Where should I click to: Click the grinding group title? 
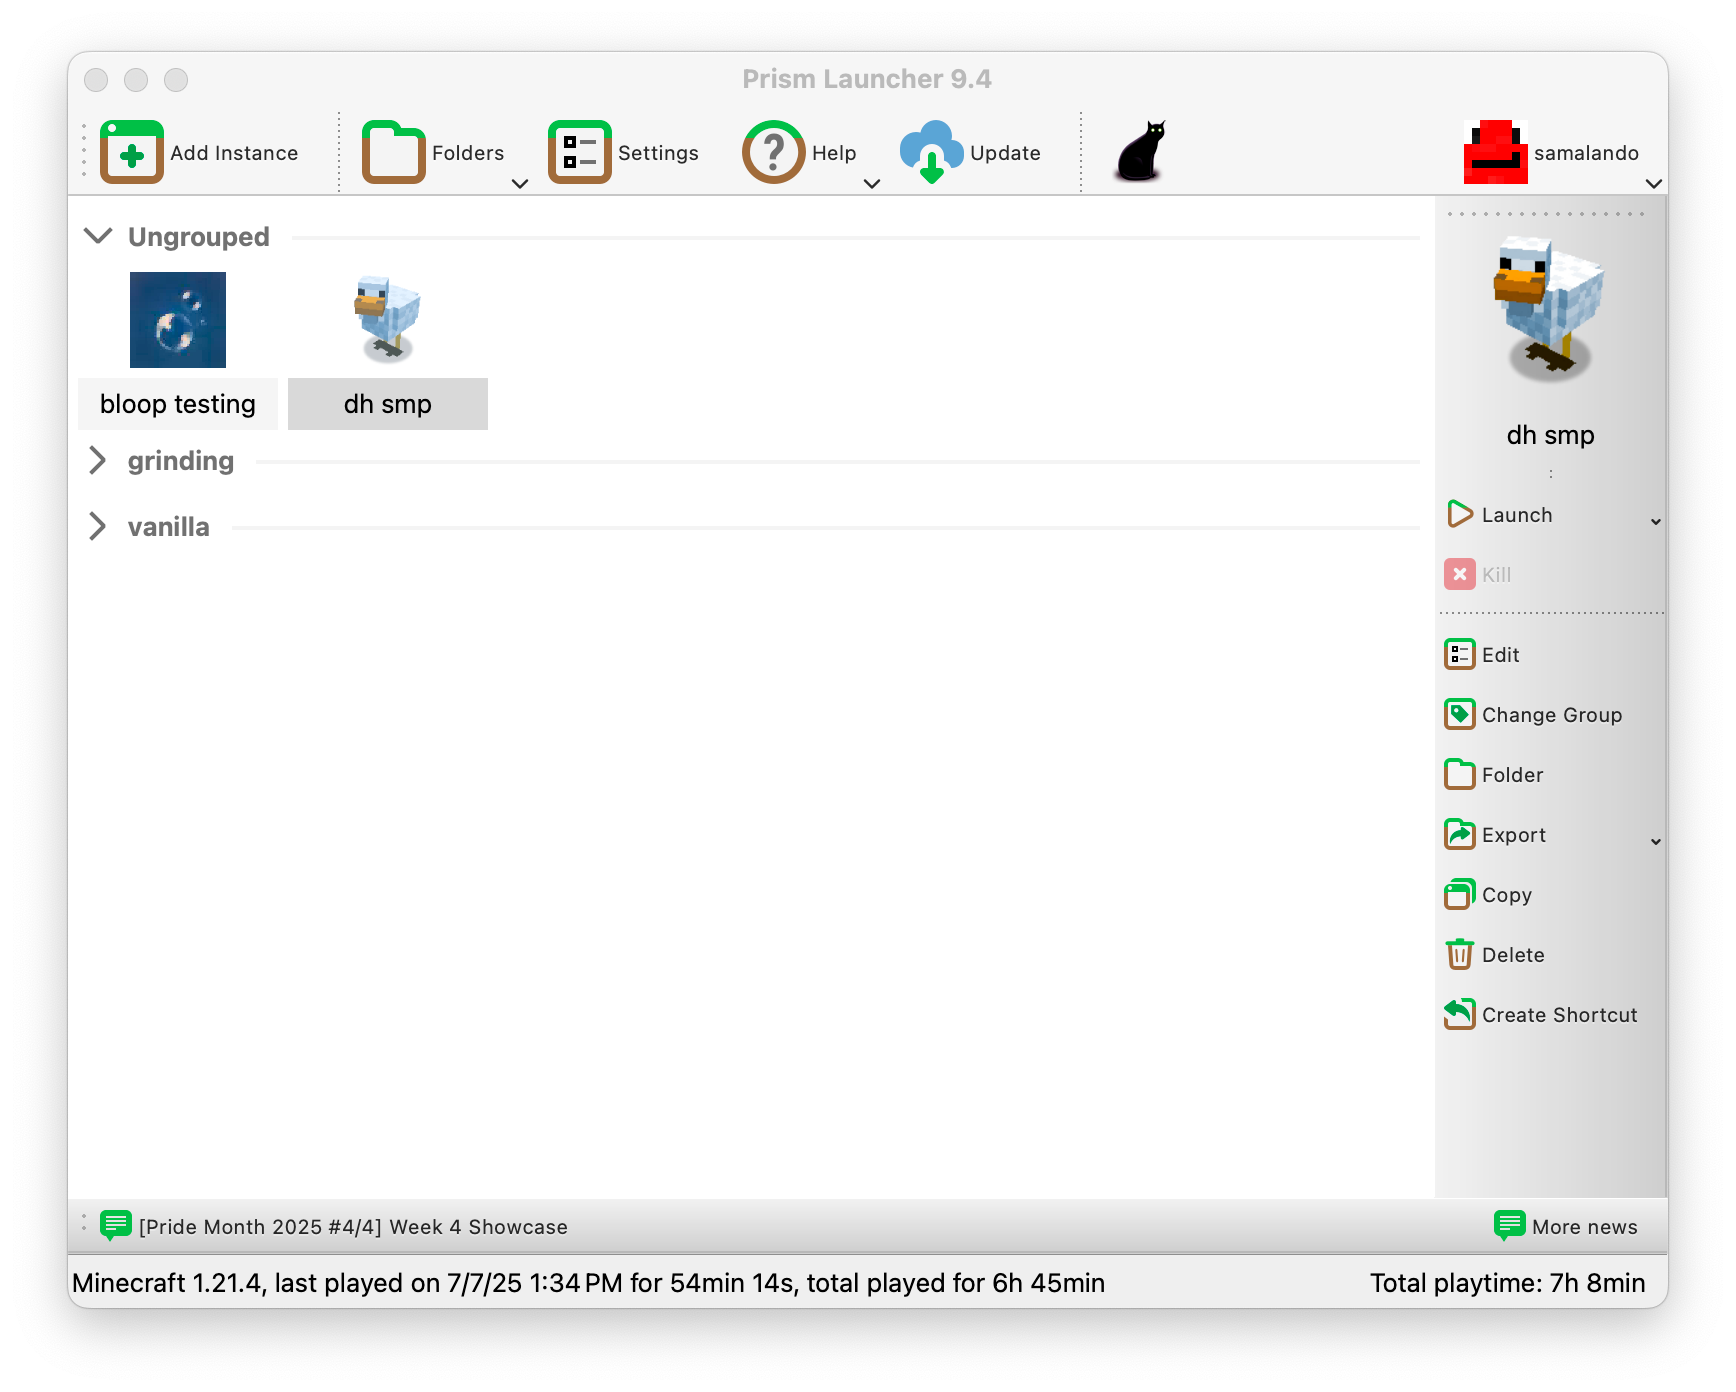click(181, 461)
